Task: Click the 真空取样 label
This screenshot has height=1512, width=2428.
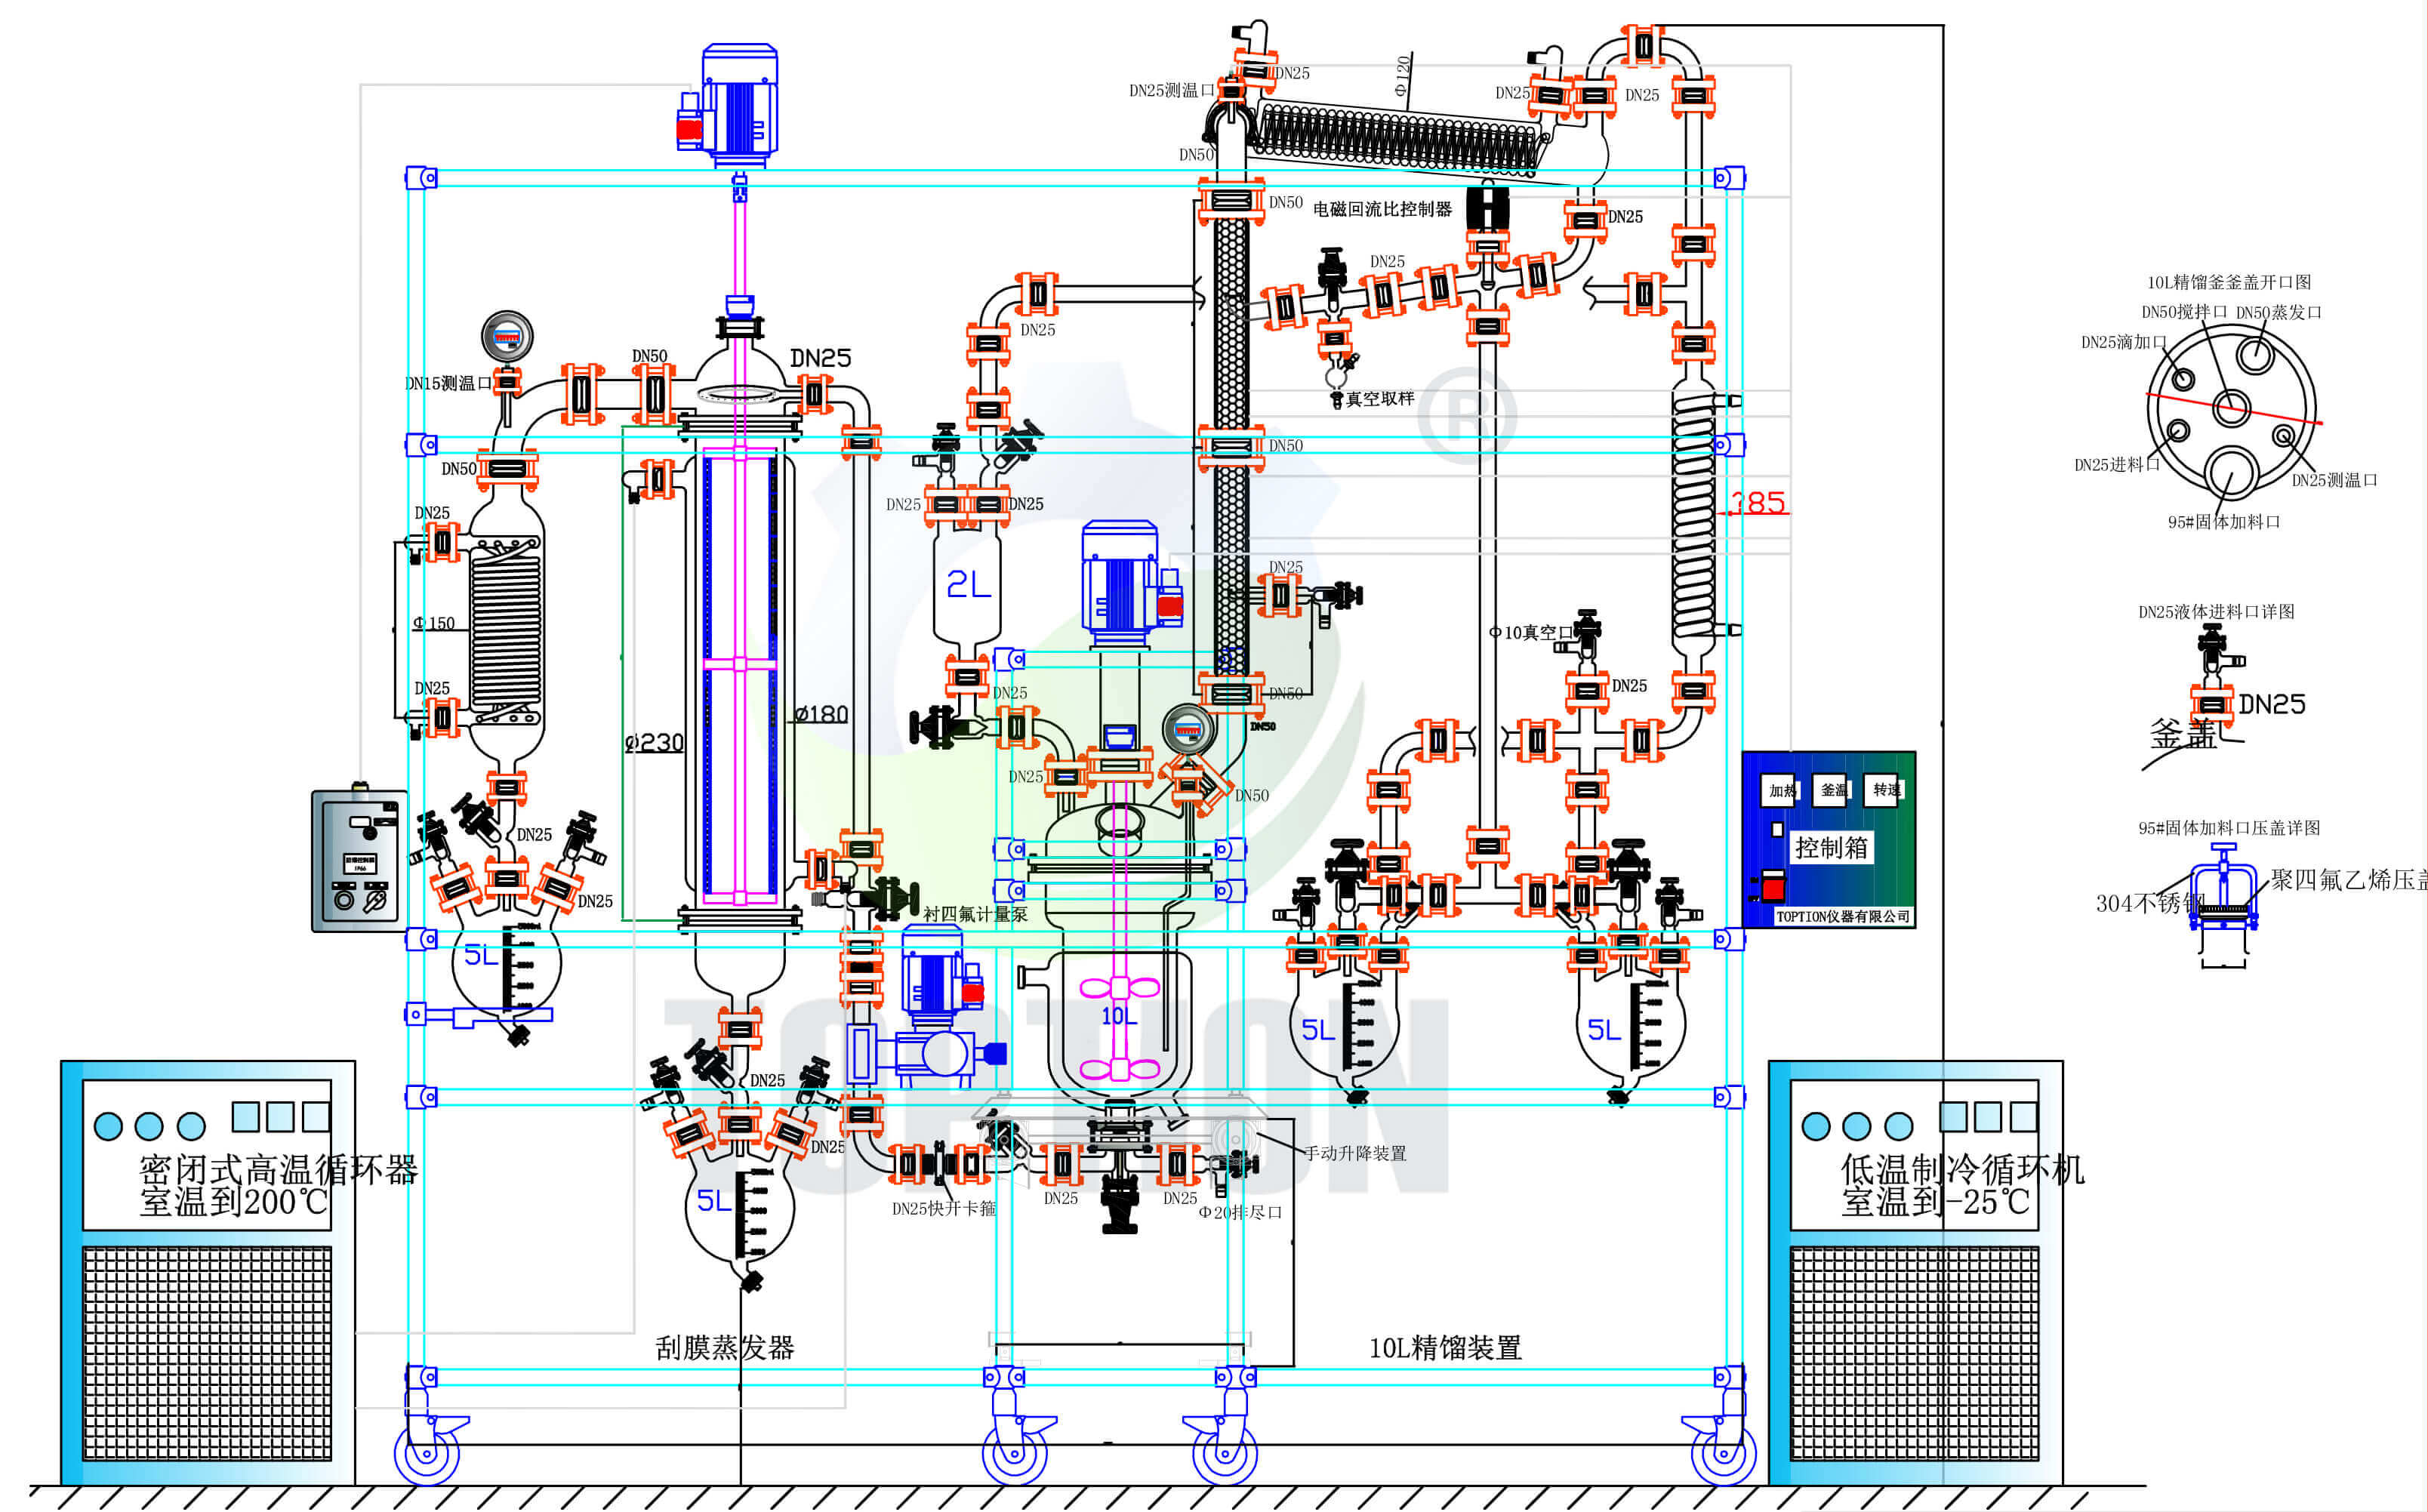Action: point(1380,399)
